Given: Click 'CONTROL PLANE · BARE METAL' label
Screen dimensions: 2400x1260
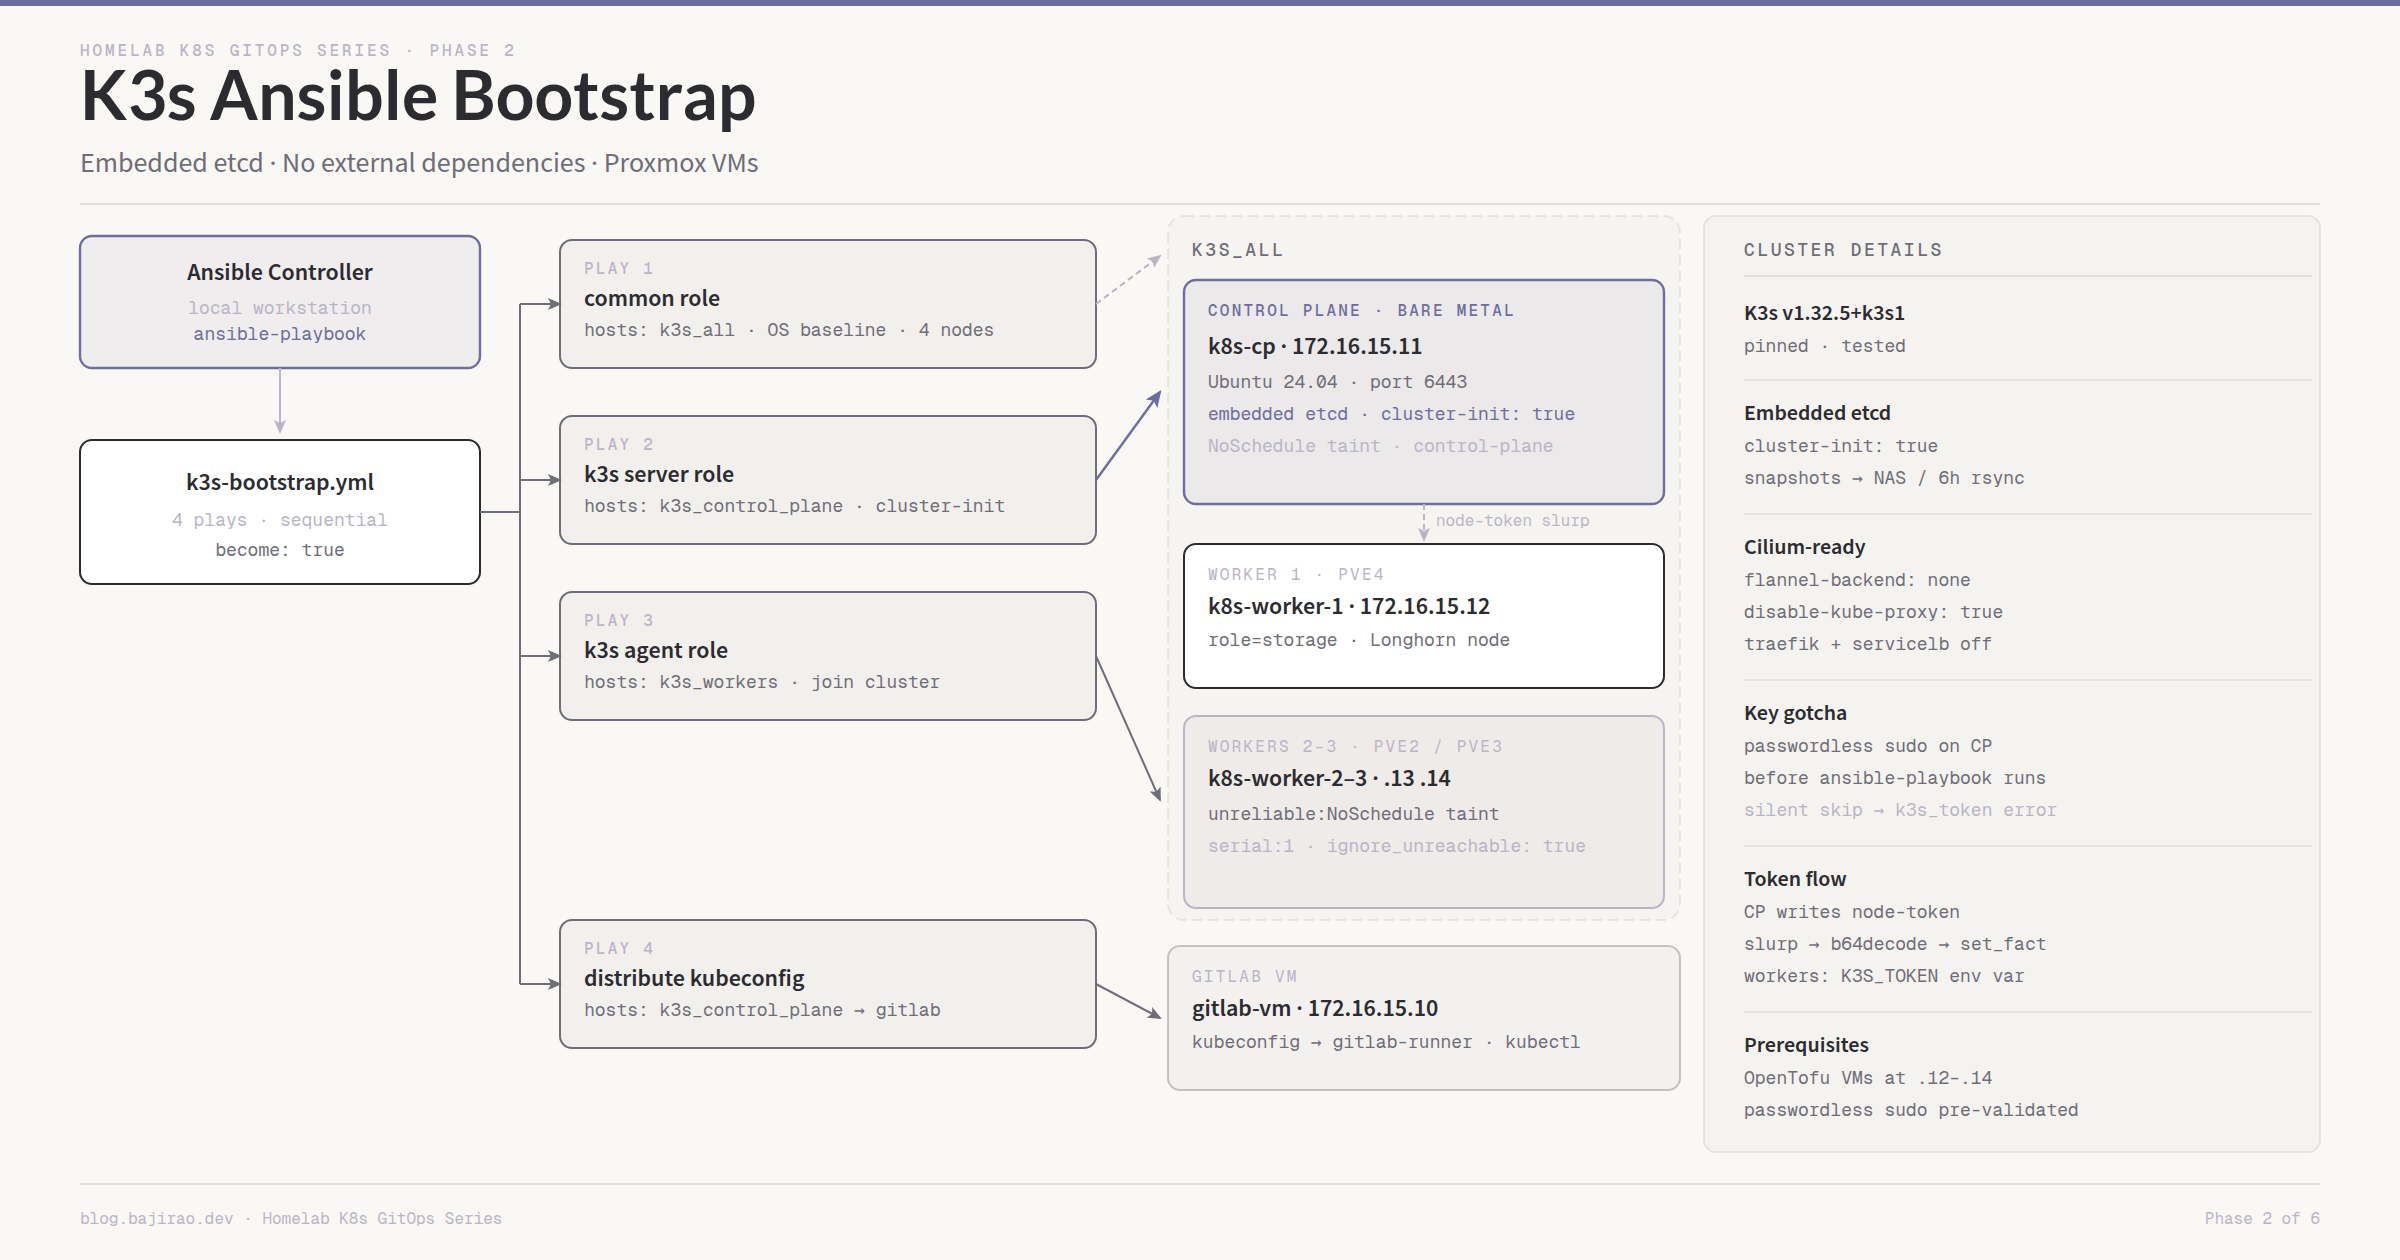Looking at the screenshot, I should pyautogui.click(x=1361, y=310).
